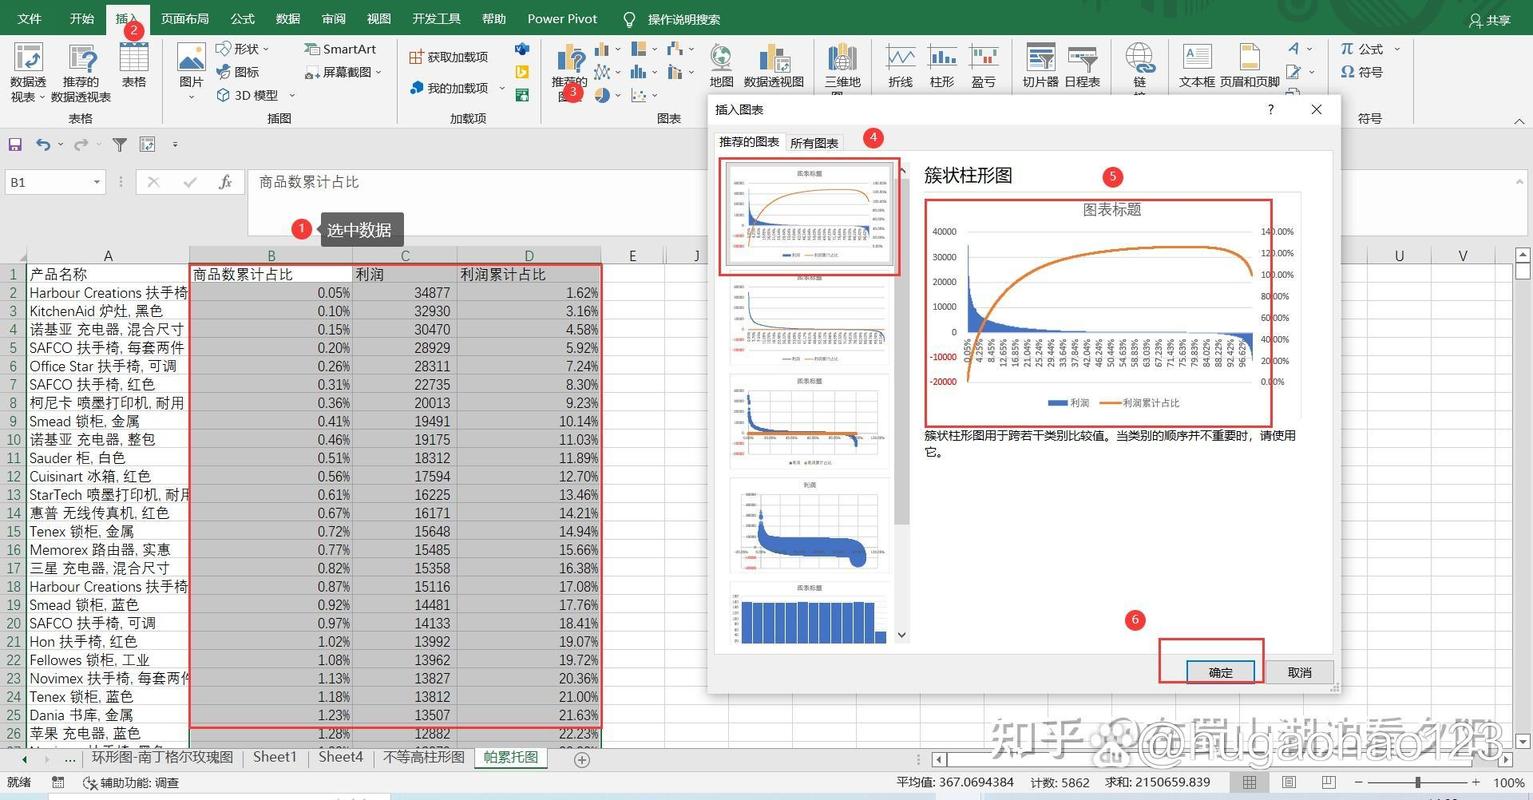
Task: Insert a 日程表 timeline filter
Action: pos(1083,66)
